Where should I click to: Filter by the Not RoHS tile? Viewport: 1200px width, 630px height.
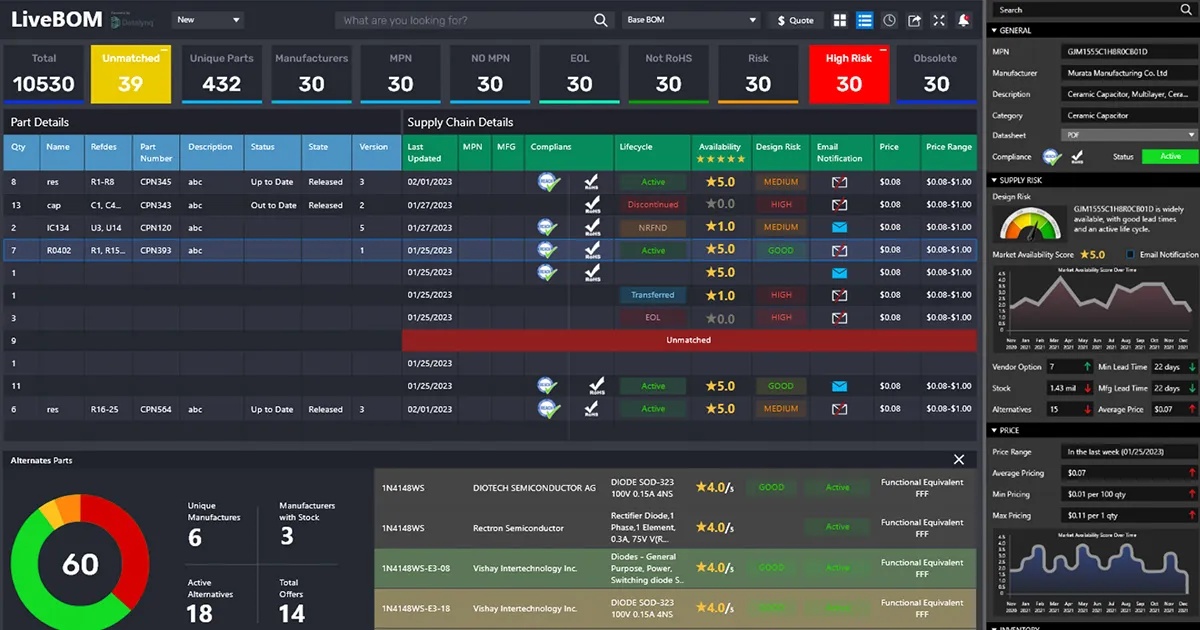click(x=668, y=73)
